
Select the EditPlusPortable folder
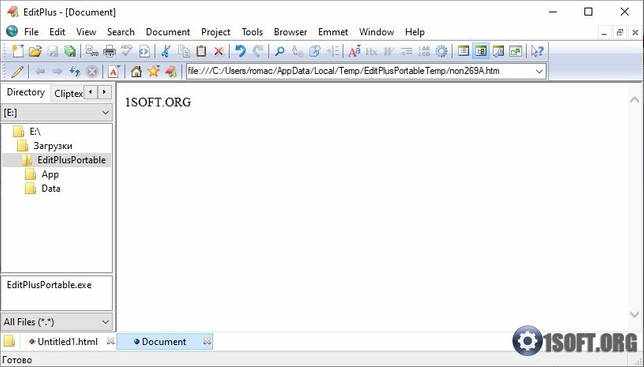point(71,160)
